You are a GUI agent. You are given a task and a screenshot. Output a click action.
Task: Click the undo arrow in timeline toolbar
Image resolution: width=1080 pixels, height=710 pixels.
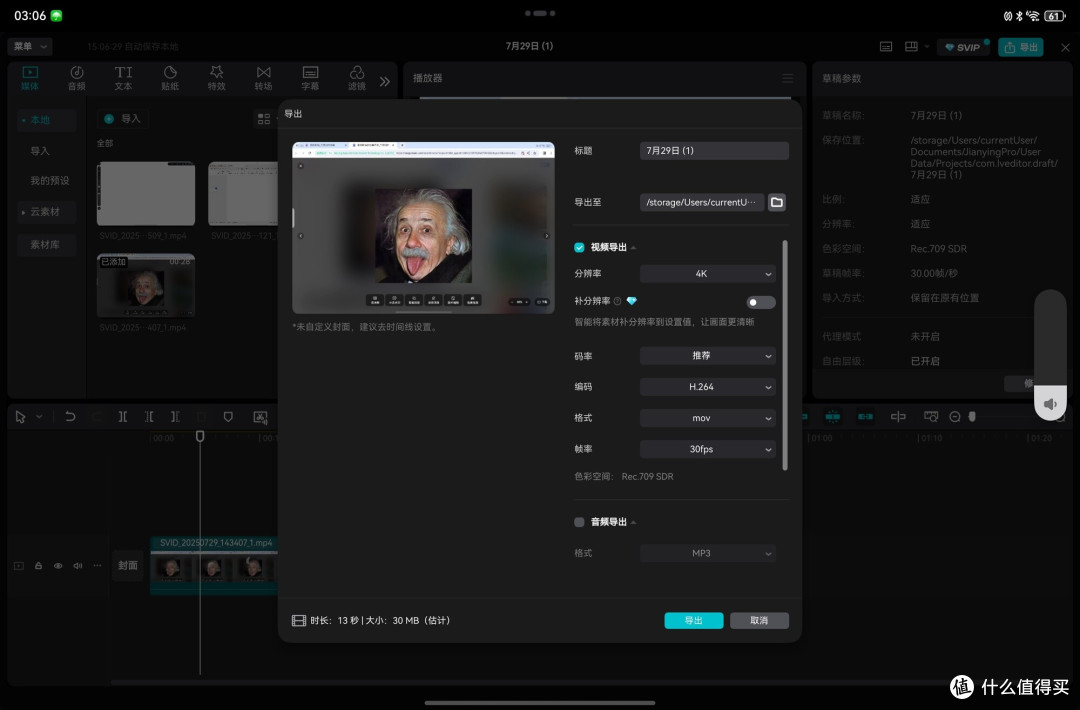70,417
